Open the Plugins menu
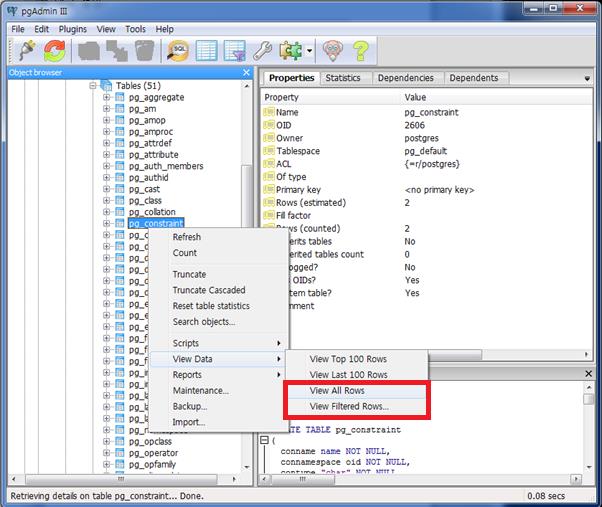 (72, 30)
